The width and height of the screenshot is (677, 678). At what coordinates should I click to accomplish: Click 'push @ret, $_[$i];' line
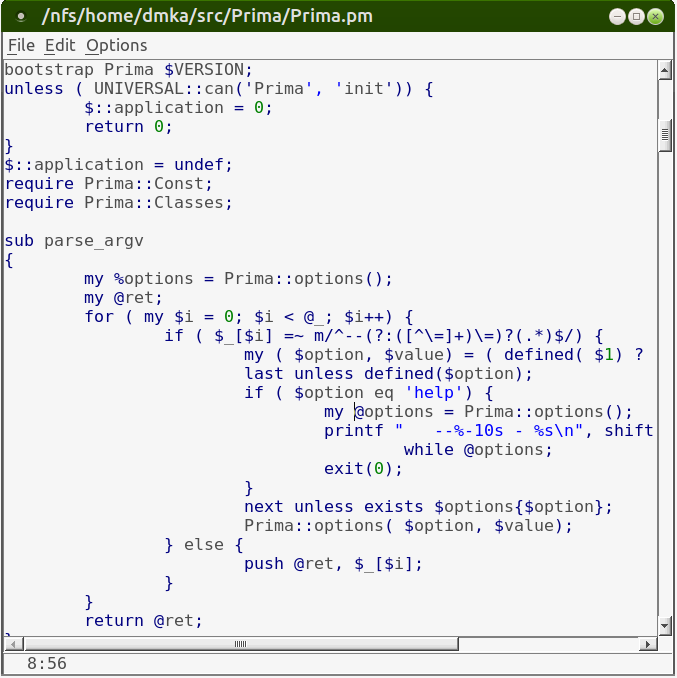pyautogui.click(x=333, y=564)
